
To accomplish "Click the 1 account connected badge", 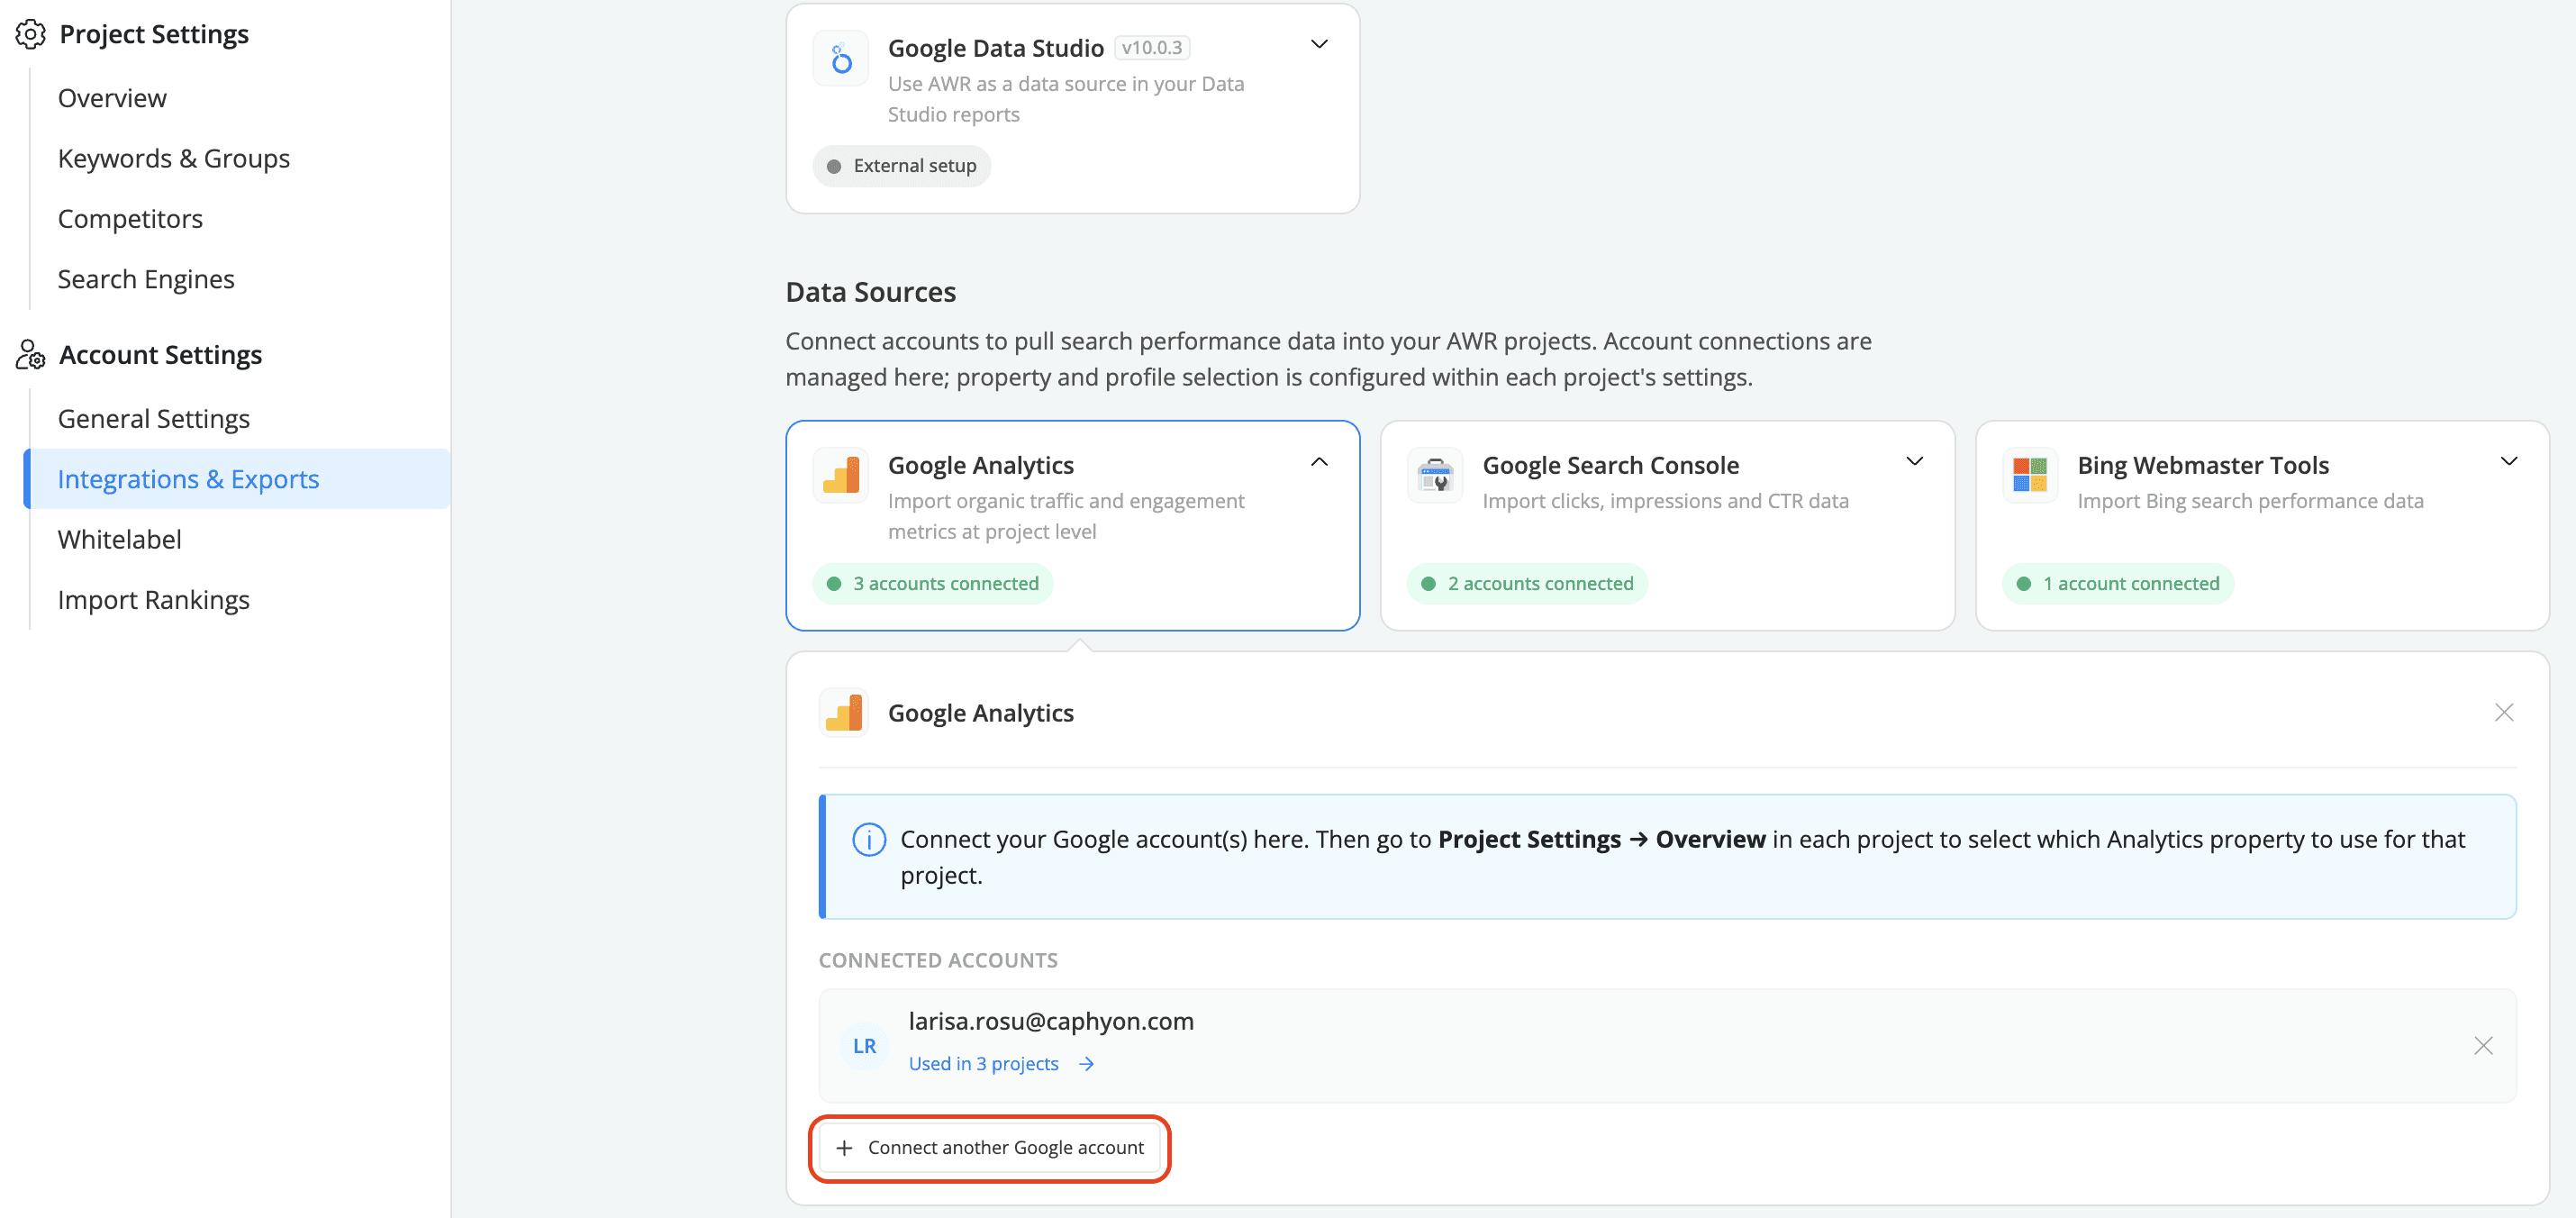I will [2117, 584].
